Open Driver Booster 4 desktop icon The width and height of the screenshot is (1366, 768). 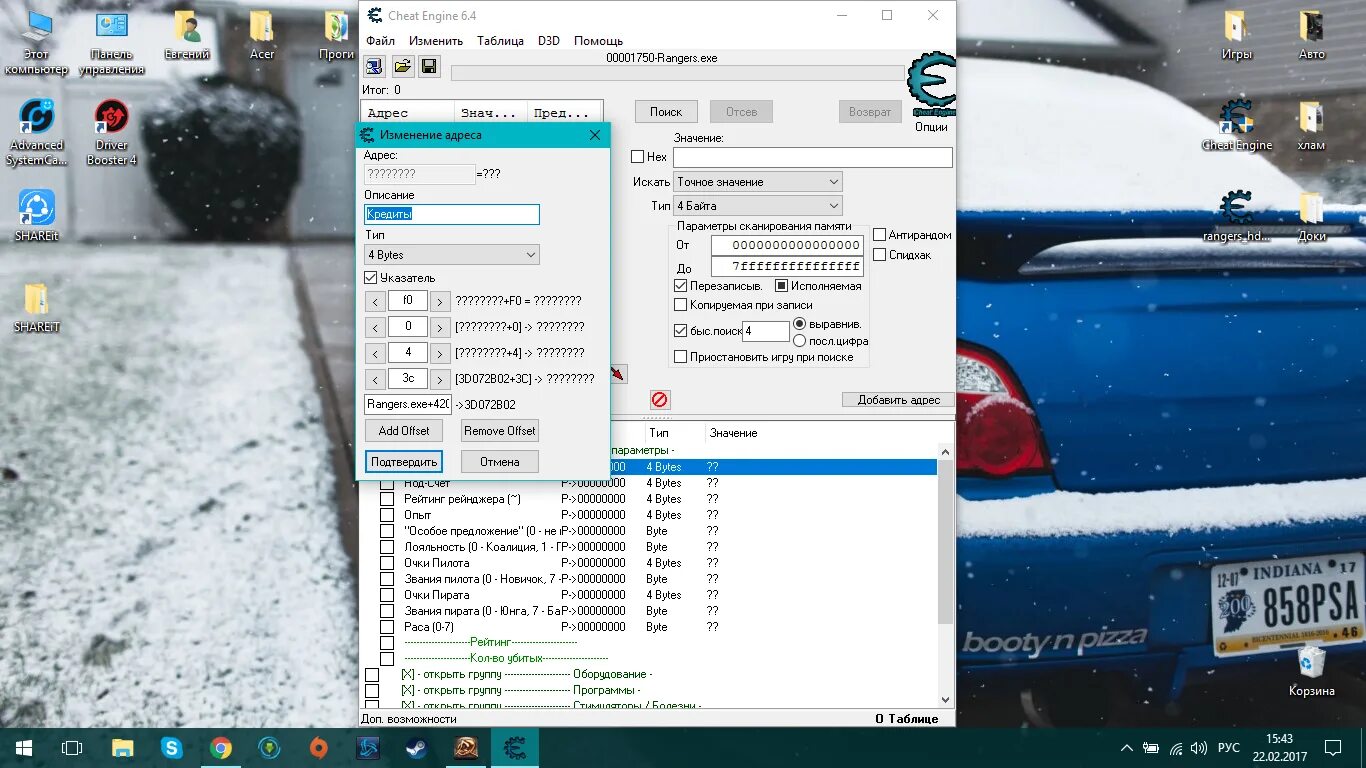pos(112,132)
